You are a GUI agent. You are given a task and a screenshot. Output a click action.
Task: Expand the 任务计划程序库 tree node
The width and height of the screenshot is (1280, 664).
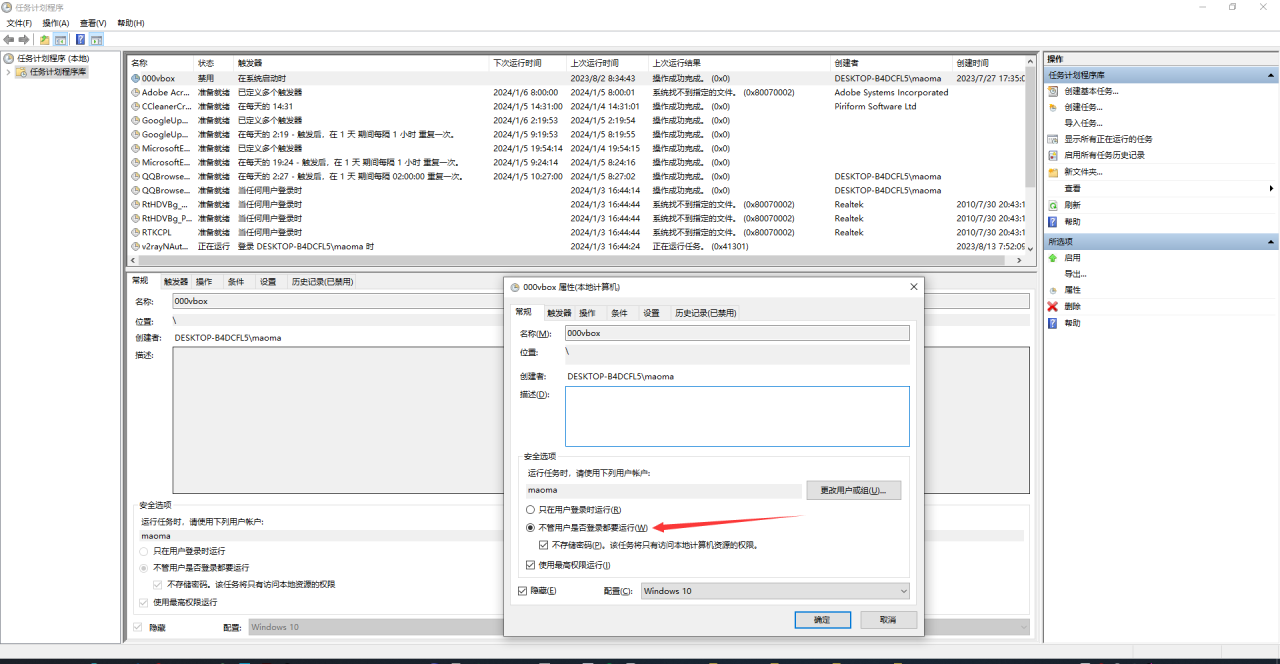(x=9, y=72)
